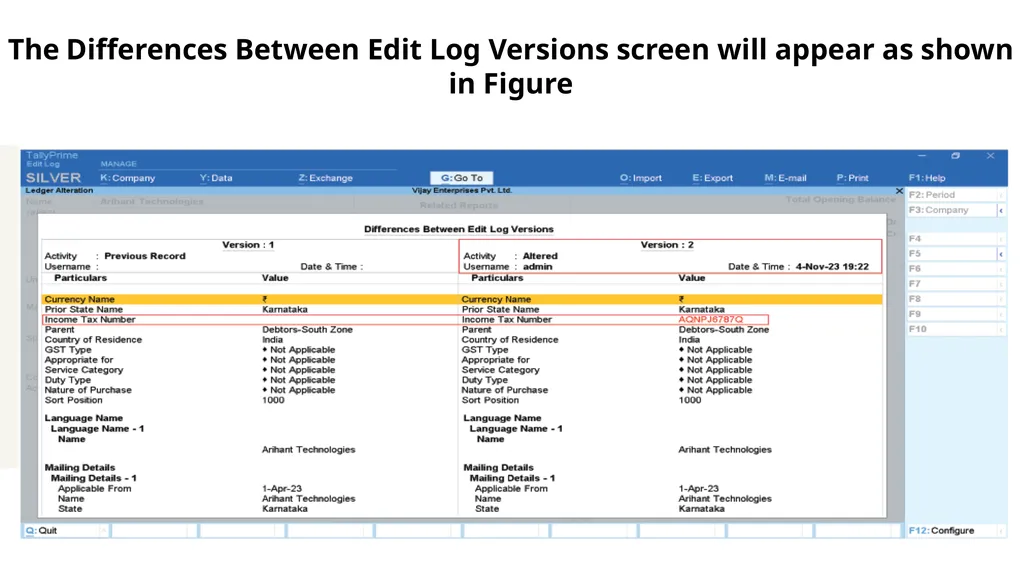Open the M: E-mail menu
Image resolution: width=1024 pixels, height=576 pixels.
tap(785, 178)
